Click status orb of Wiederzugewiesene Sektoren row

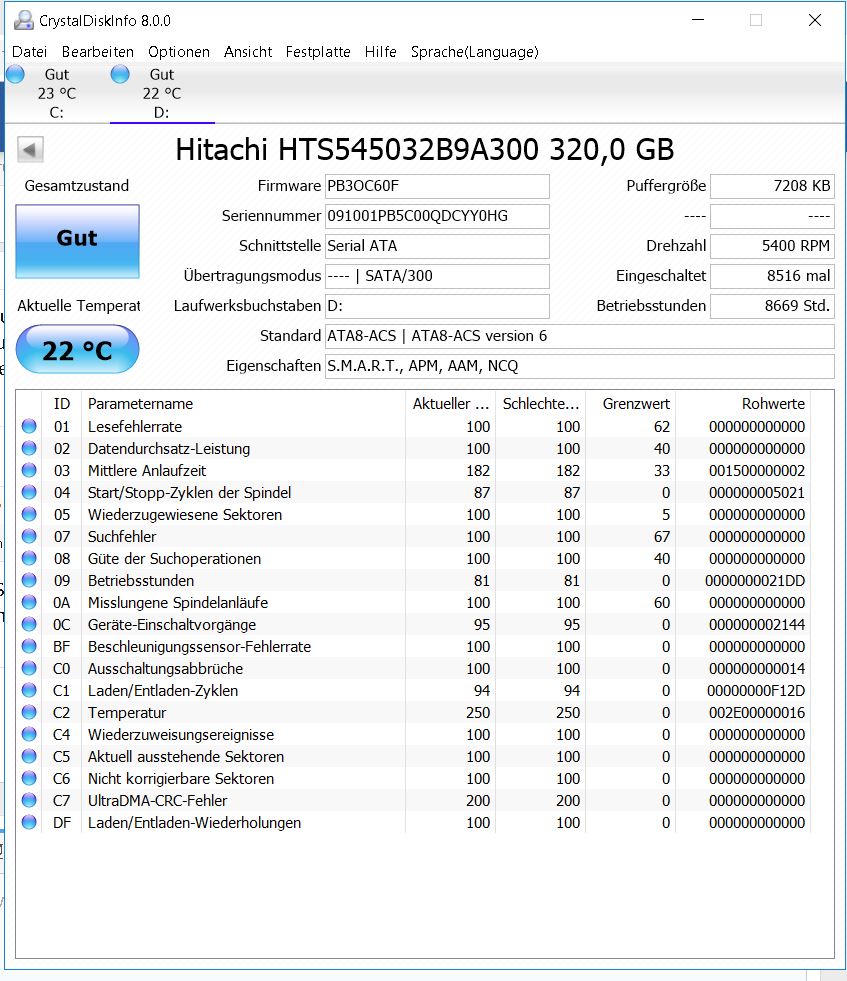29,514
